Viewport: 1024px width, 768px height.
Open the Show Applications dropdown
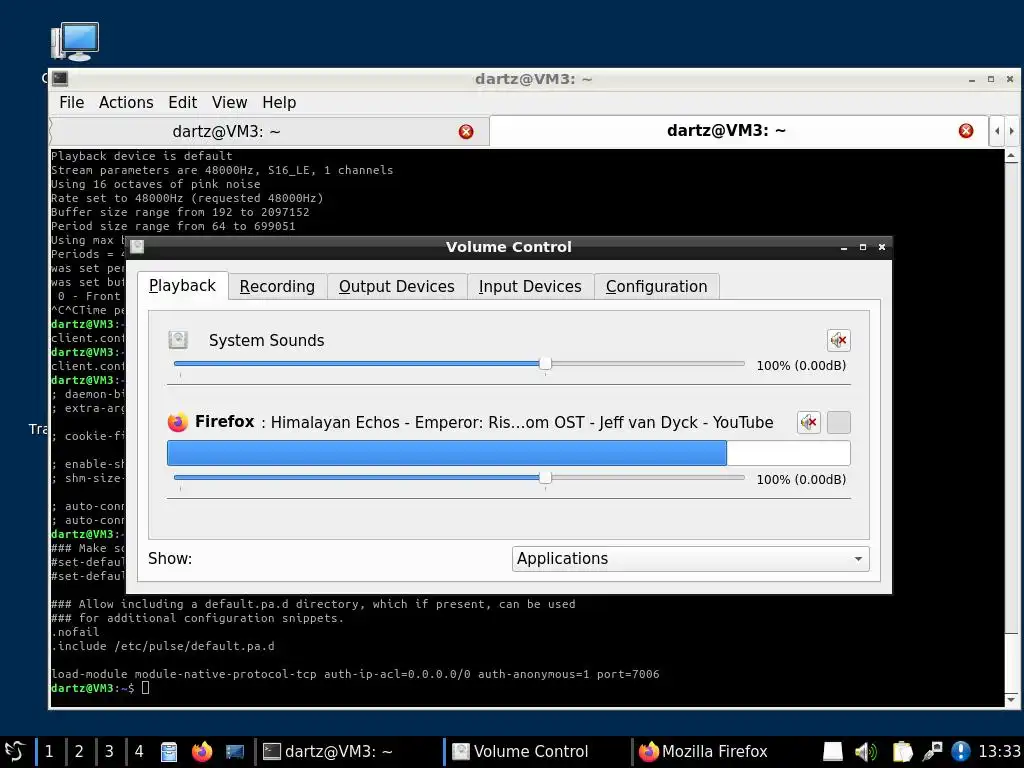tap(690, 559)
